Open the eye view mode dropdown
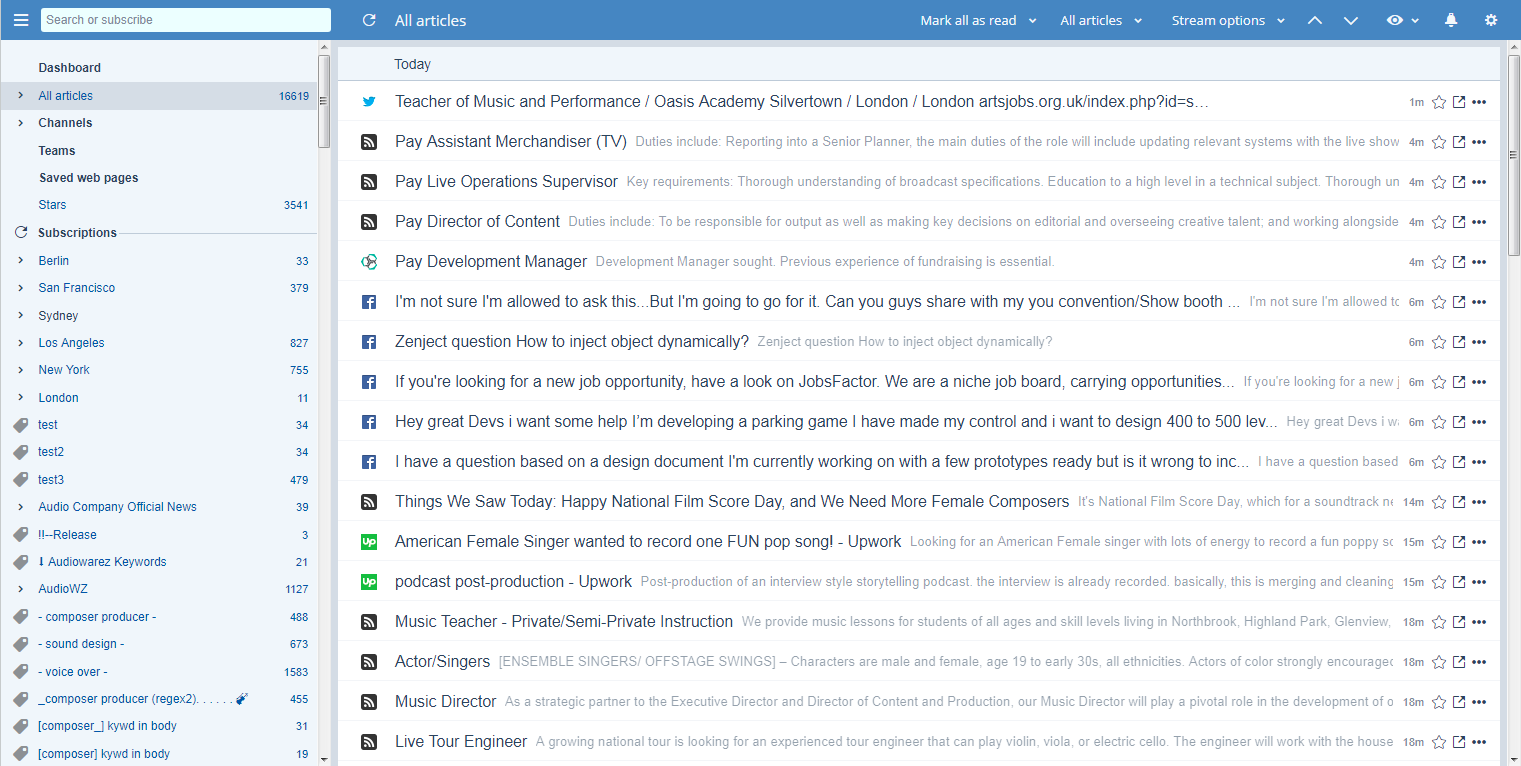Image resolution: width=1521 pixels, height=766 pixels. click(x=1403, y=20)
